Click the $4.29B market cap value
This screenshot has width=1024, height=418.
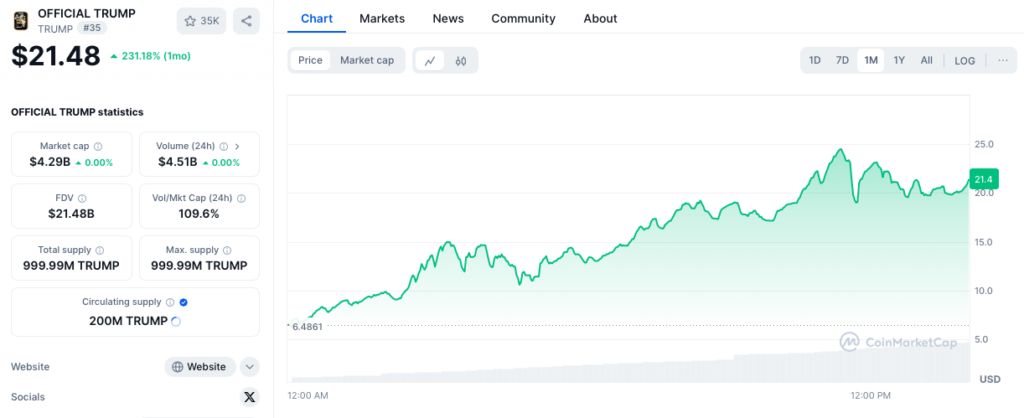click(x=50, y=162)
